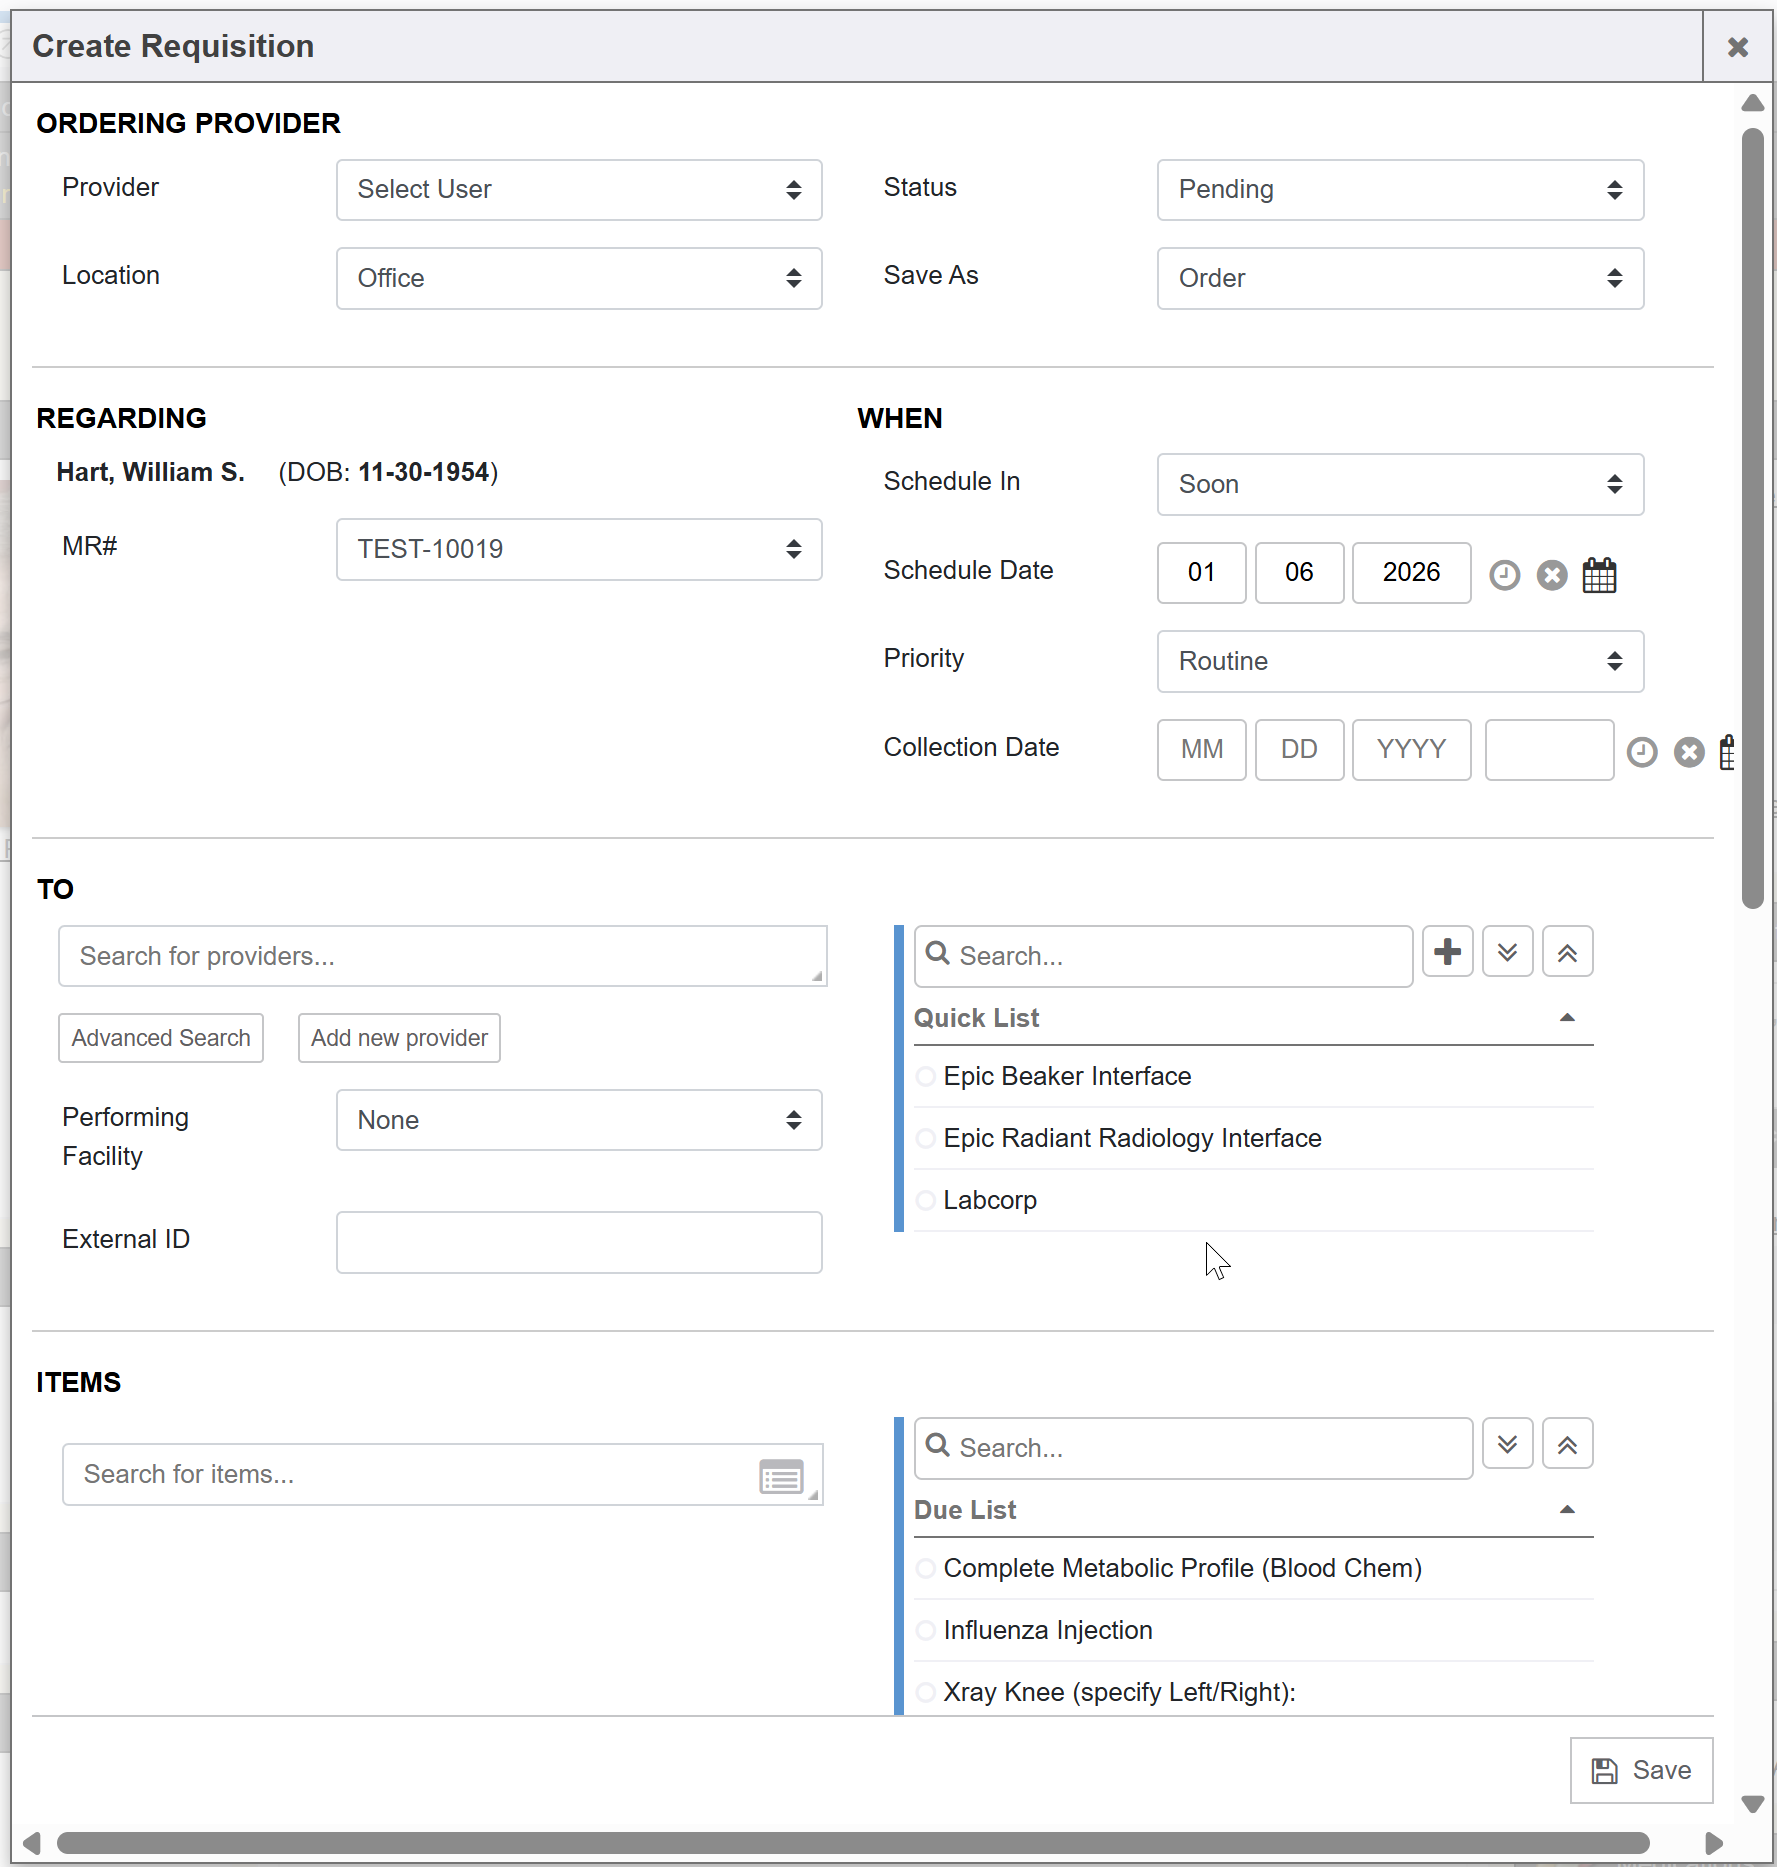Click the Search for providers input field

[442, 956]
